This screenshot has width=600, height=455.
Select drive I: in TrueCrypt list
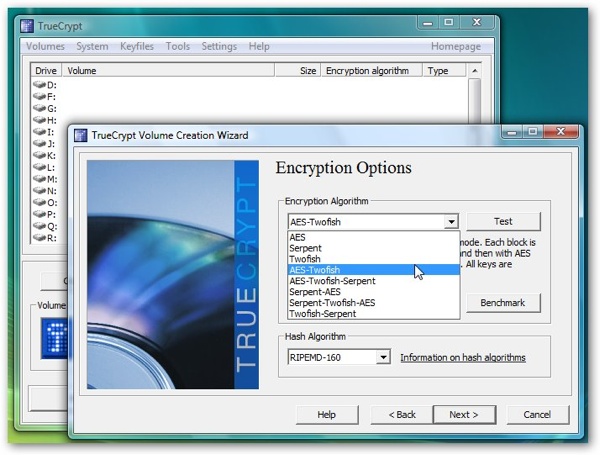[44, 132]
